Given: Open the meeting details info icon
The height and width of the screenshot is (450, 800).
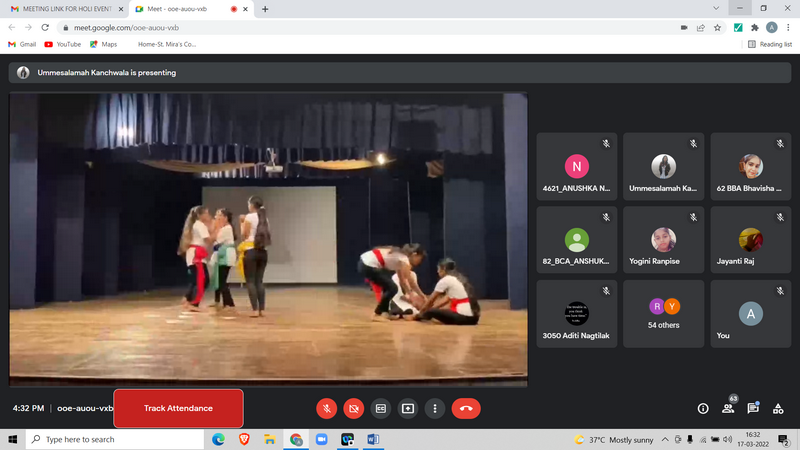Looking at the screenshot, I should pyautogui.click(x=703, y=408).
